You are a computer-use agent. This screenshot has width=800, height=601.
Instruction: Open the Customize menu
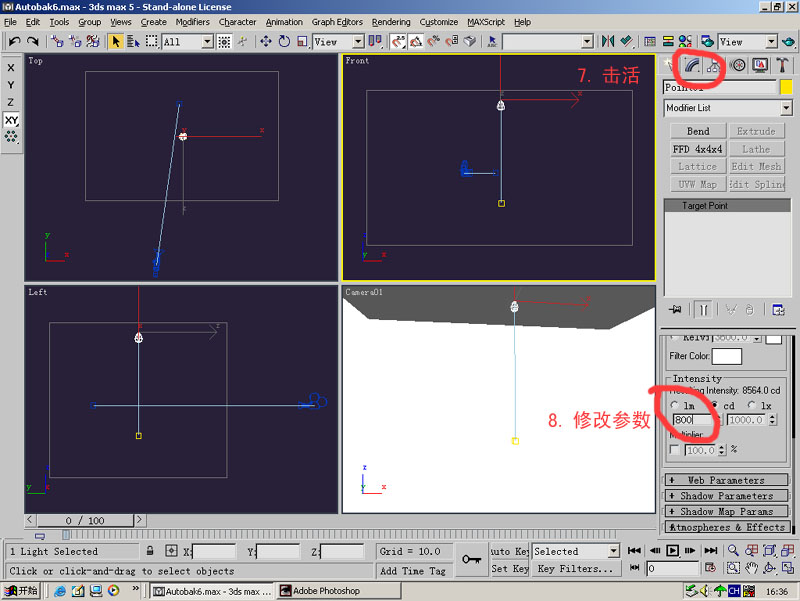coord(439,22)
